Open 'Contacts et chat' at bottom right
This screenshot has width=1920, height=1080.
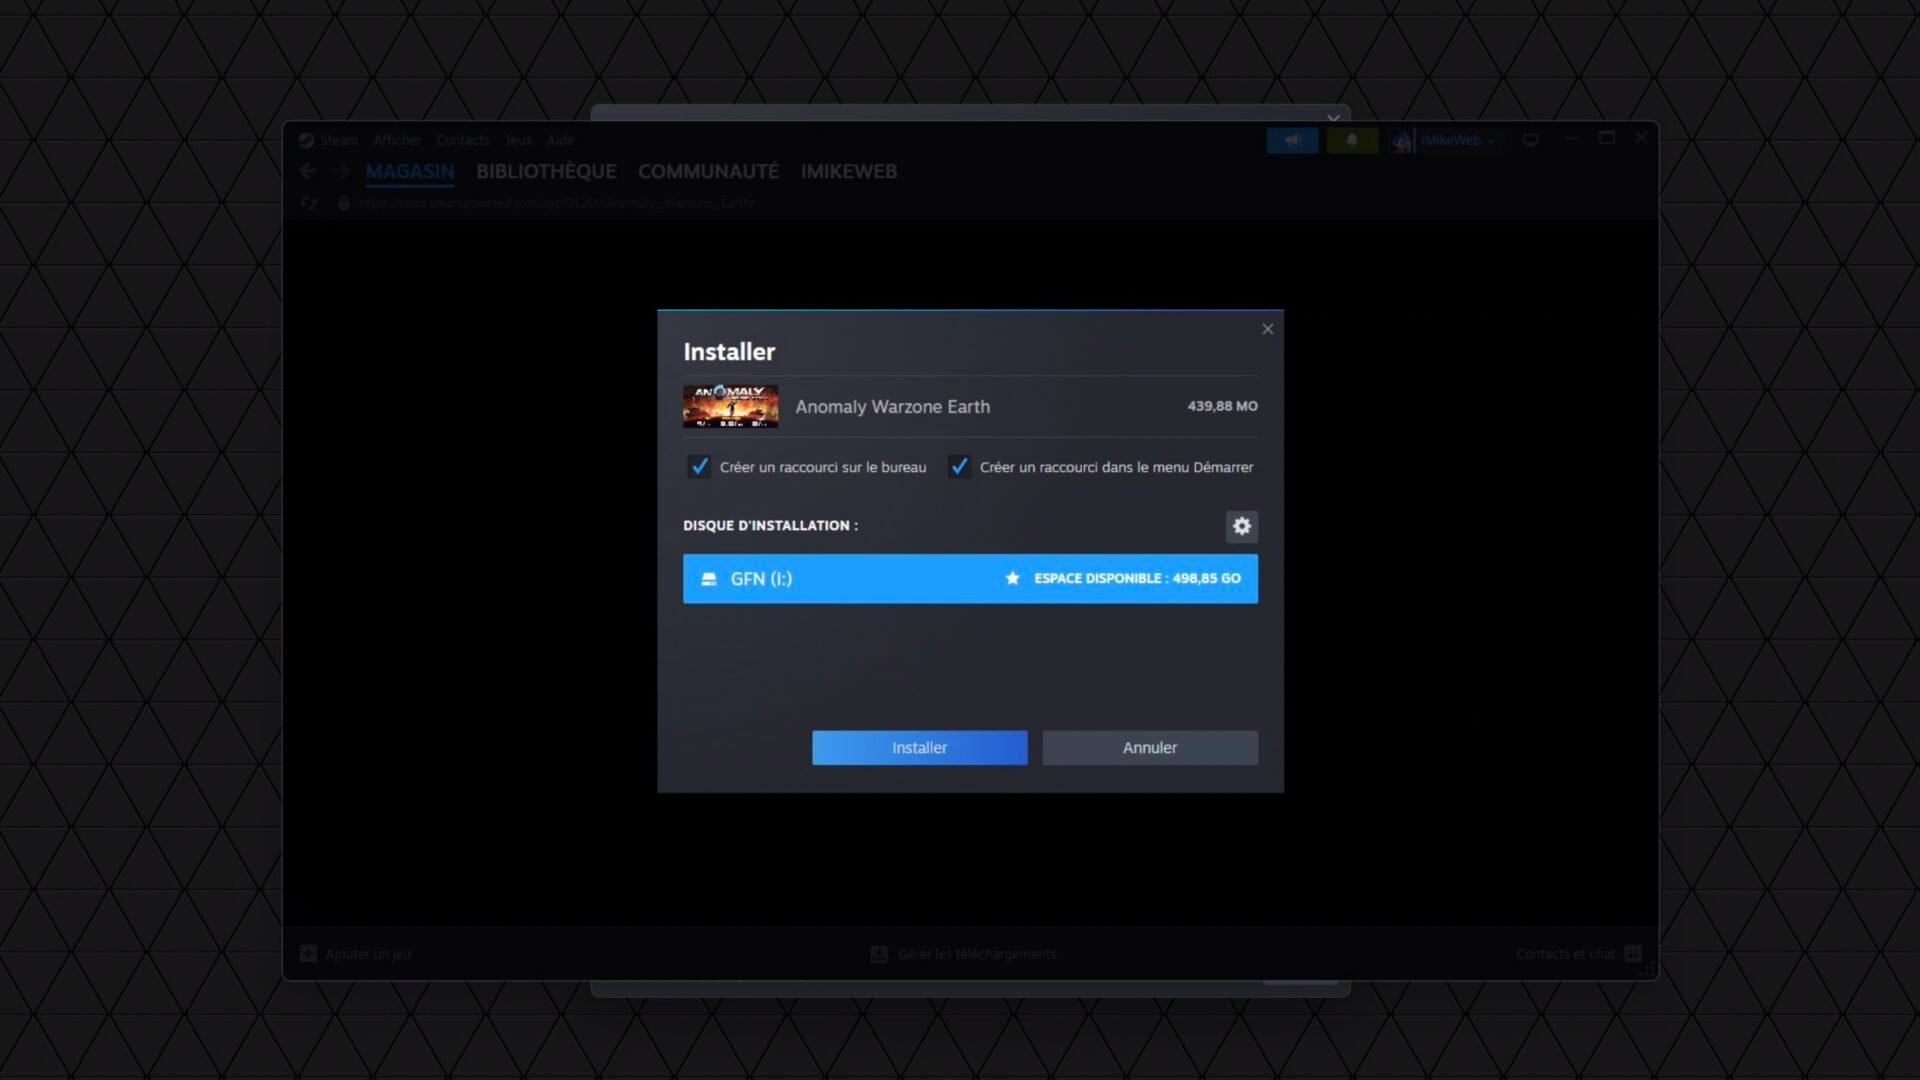point(1565,954)
